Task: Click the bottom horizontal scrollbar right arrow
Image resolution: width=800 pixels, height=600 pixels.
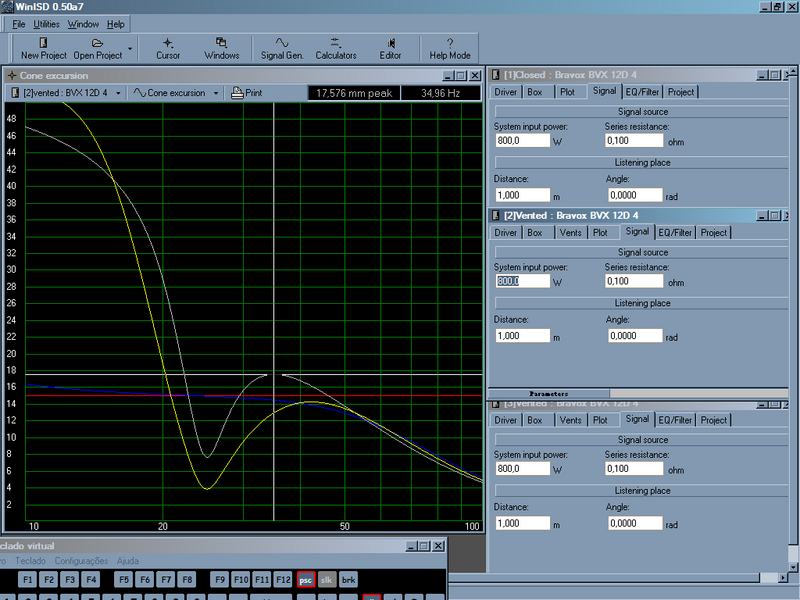Action: [x=784, y=578]
